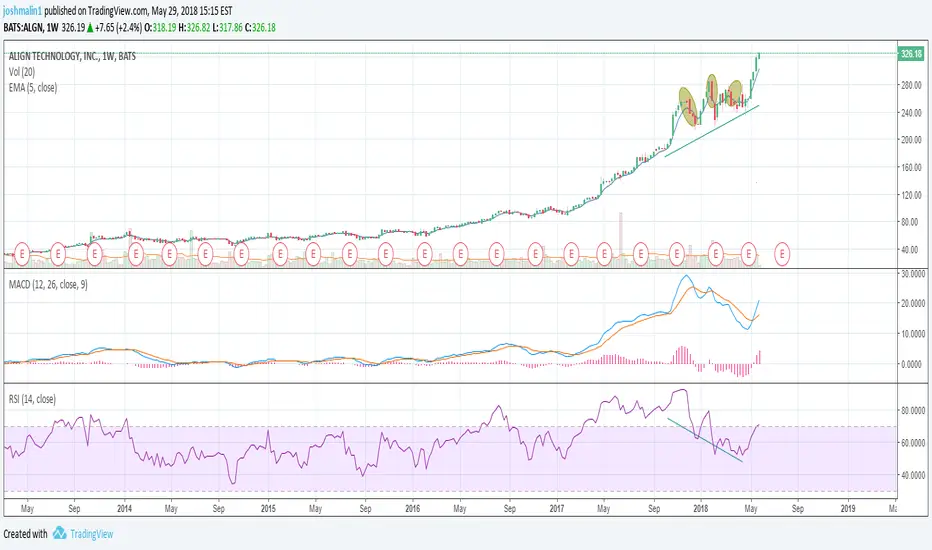932x550 pixels.
Task: Click the TradingView cloud logo icon
Action: pos(59,533)
